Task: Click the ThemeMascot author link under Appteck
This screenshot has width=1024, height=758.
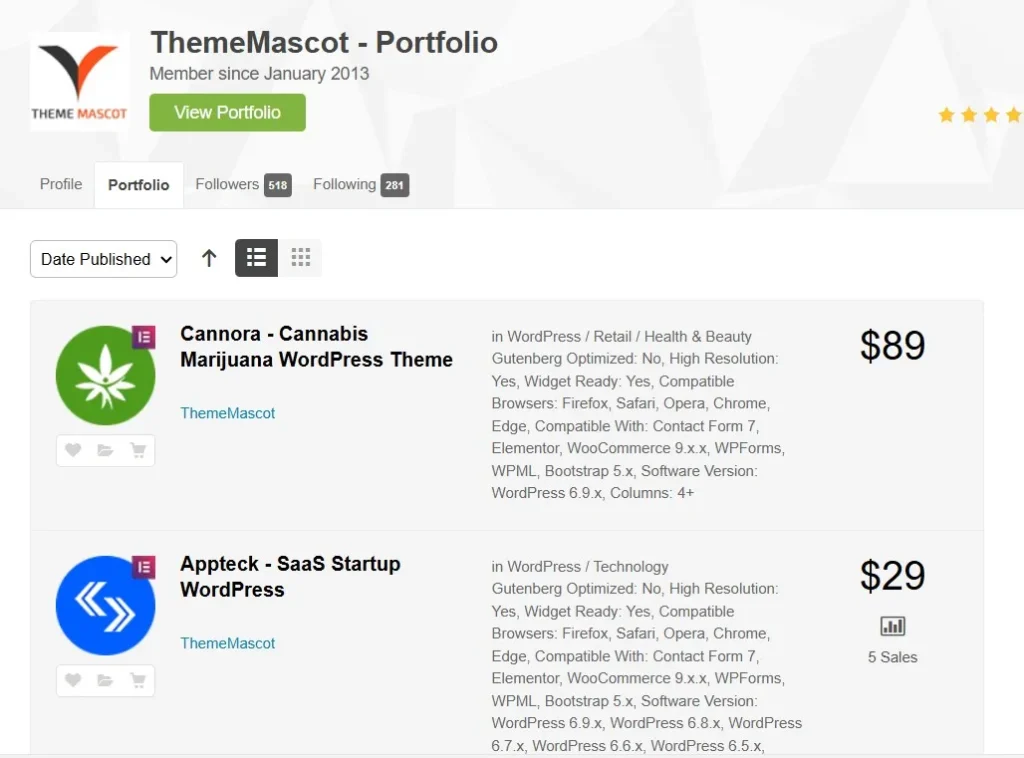Action: (x=228, y=643)
